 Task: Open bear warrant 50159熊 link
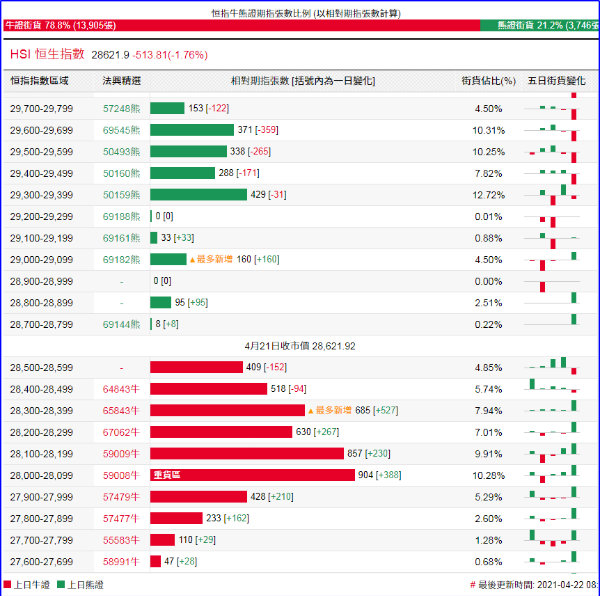[121, 195]
